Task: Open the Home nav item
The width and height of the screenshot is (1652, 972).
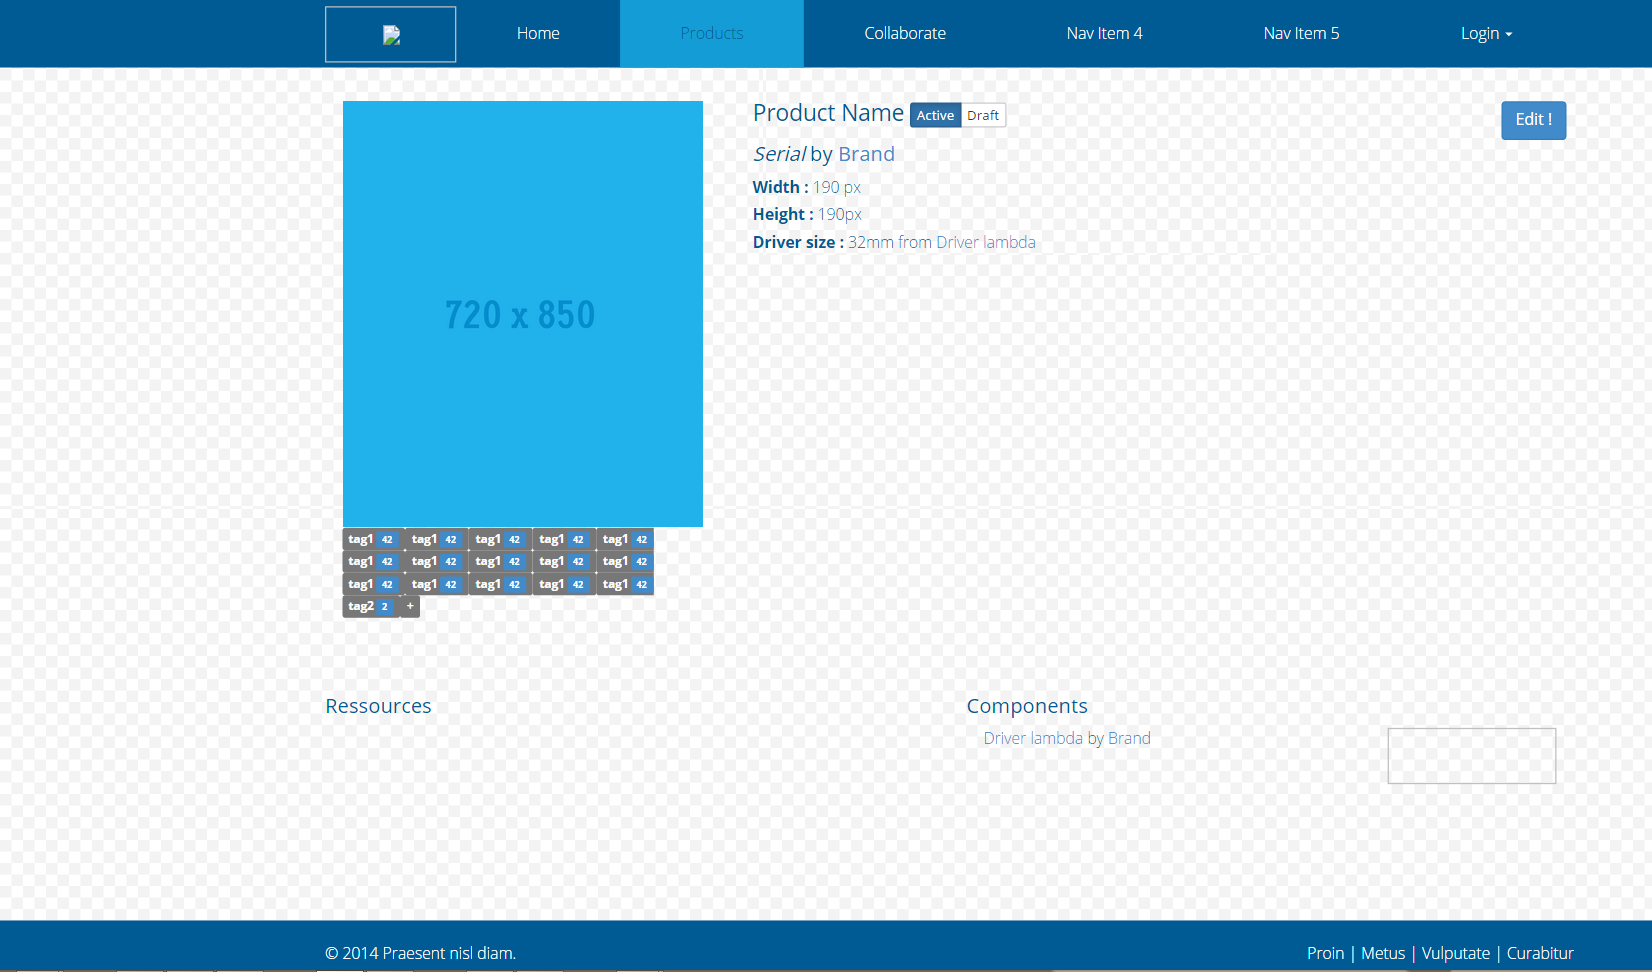Action: 538,34
